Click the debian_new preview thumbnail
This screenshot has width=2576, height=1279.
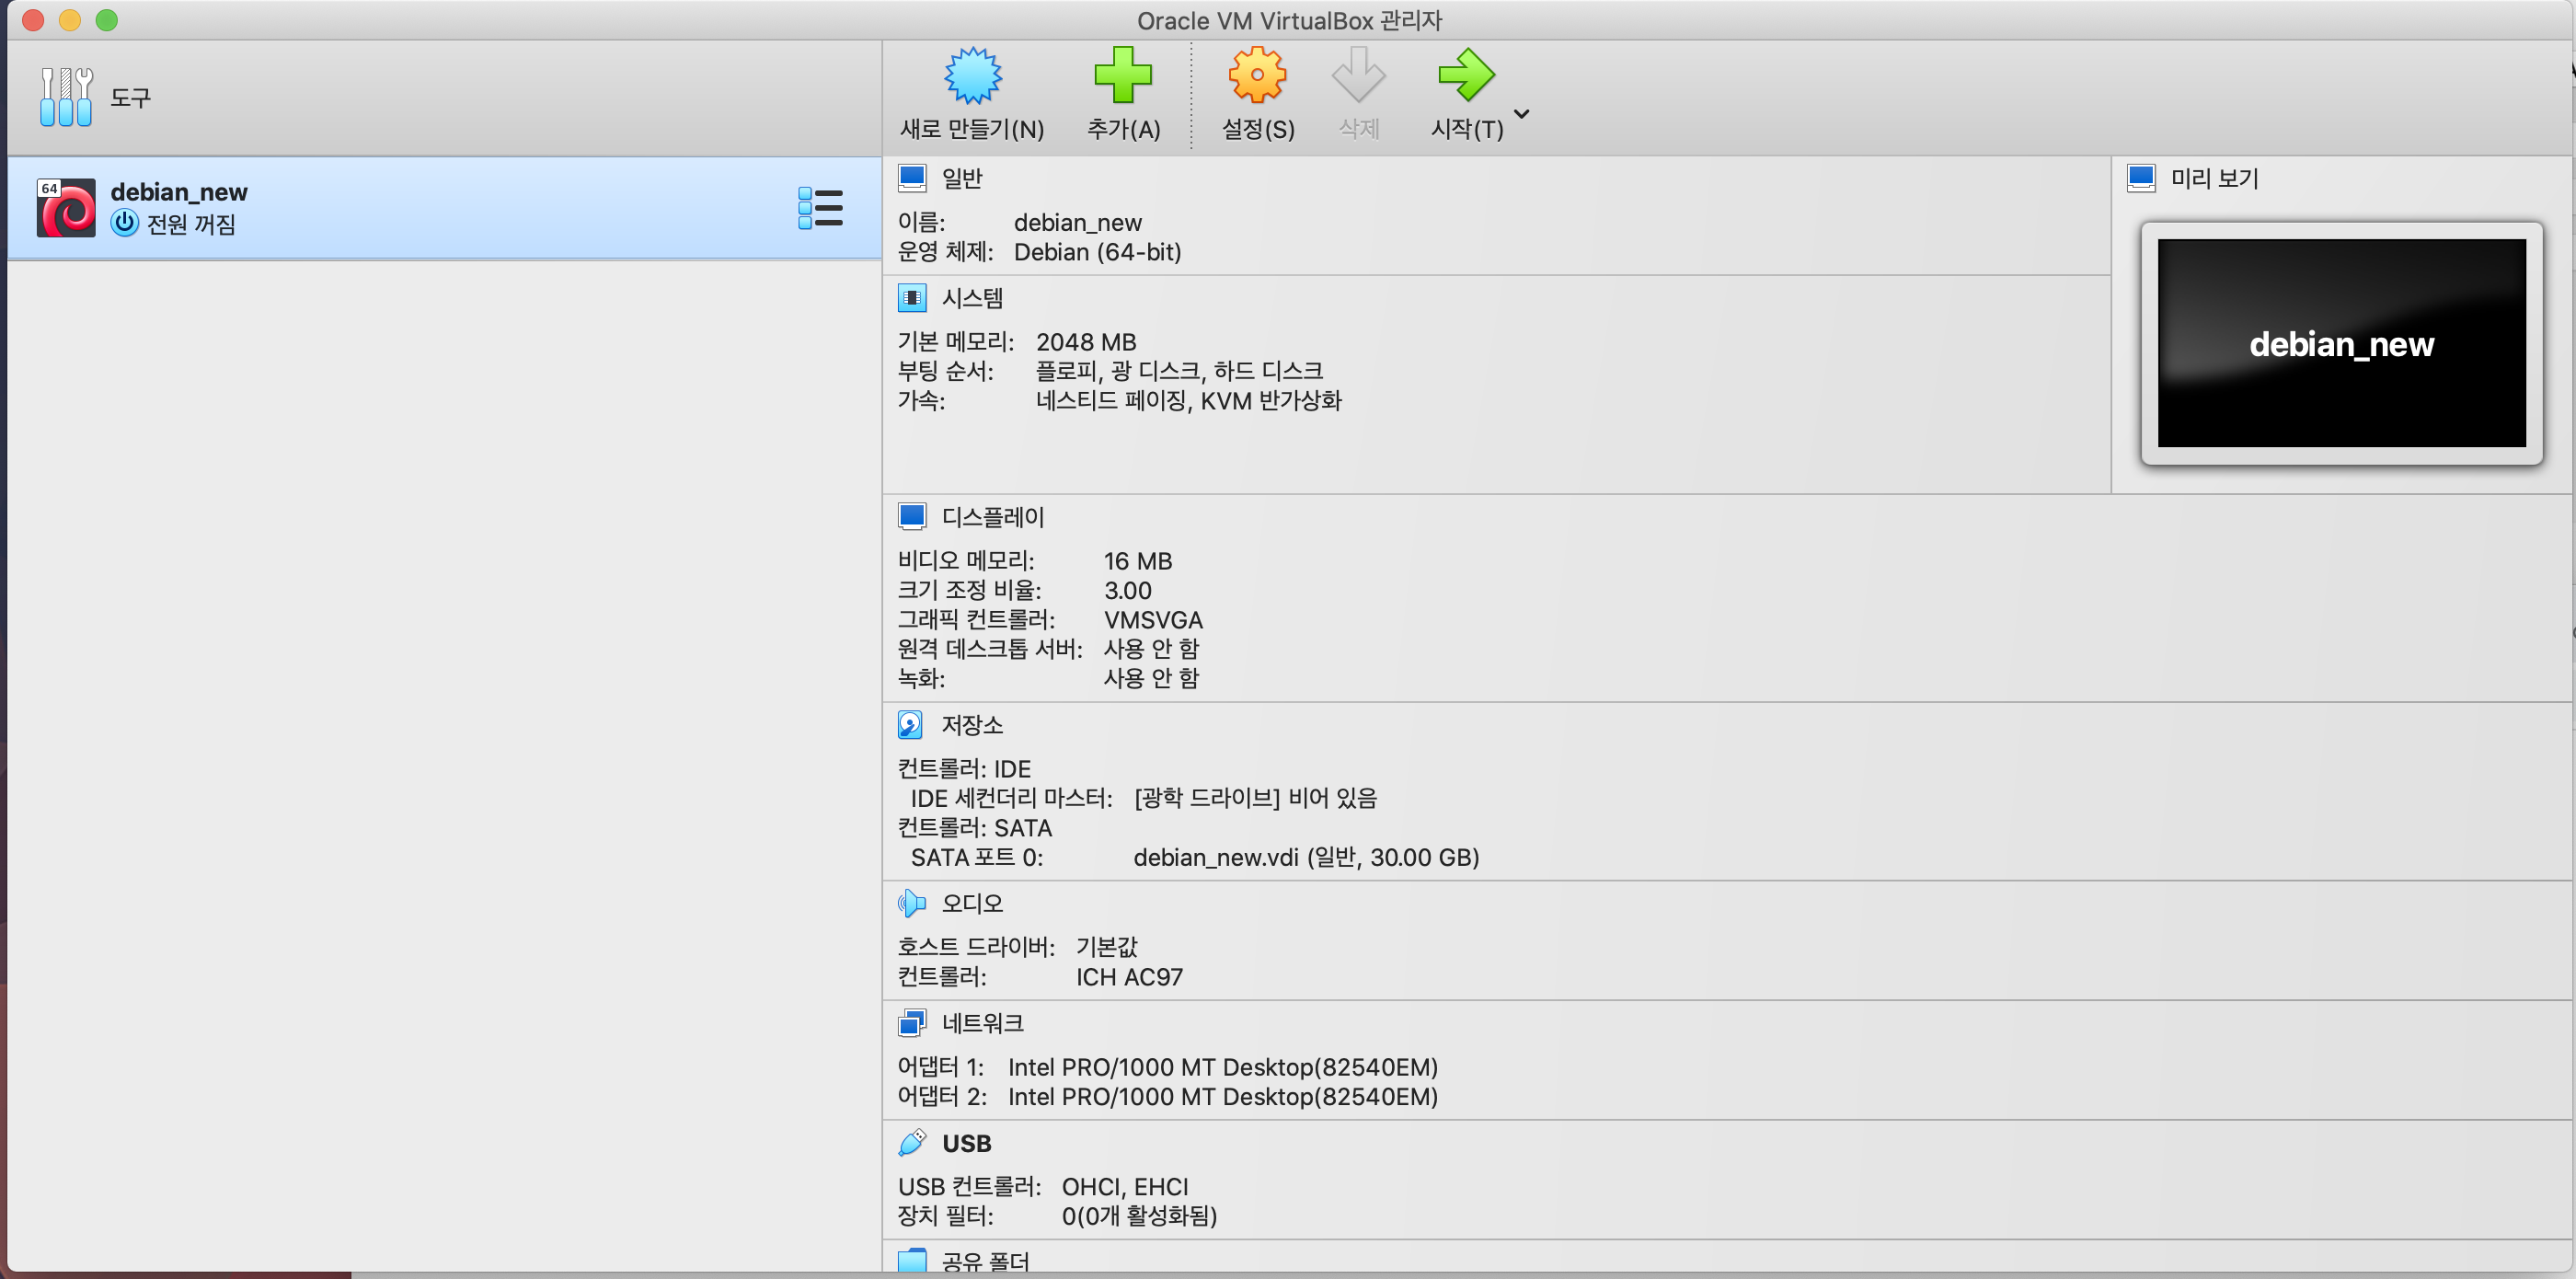2341,343
